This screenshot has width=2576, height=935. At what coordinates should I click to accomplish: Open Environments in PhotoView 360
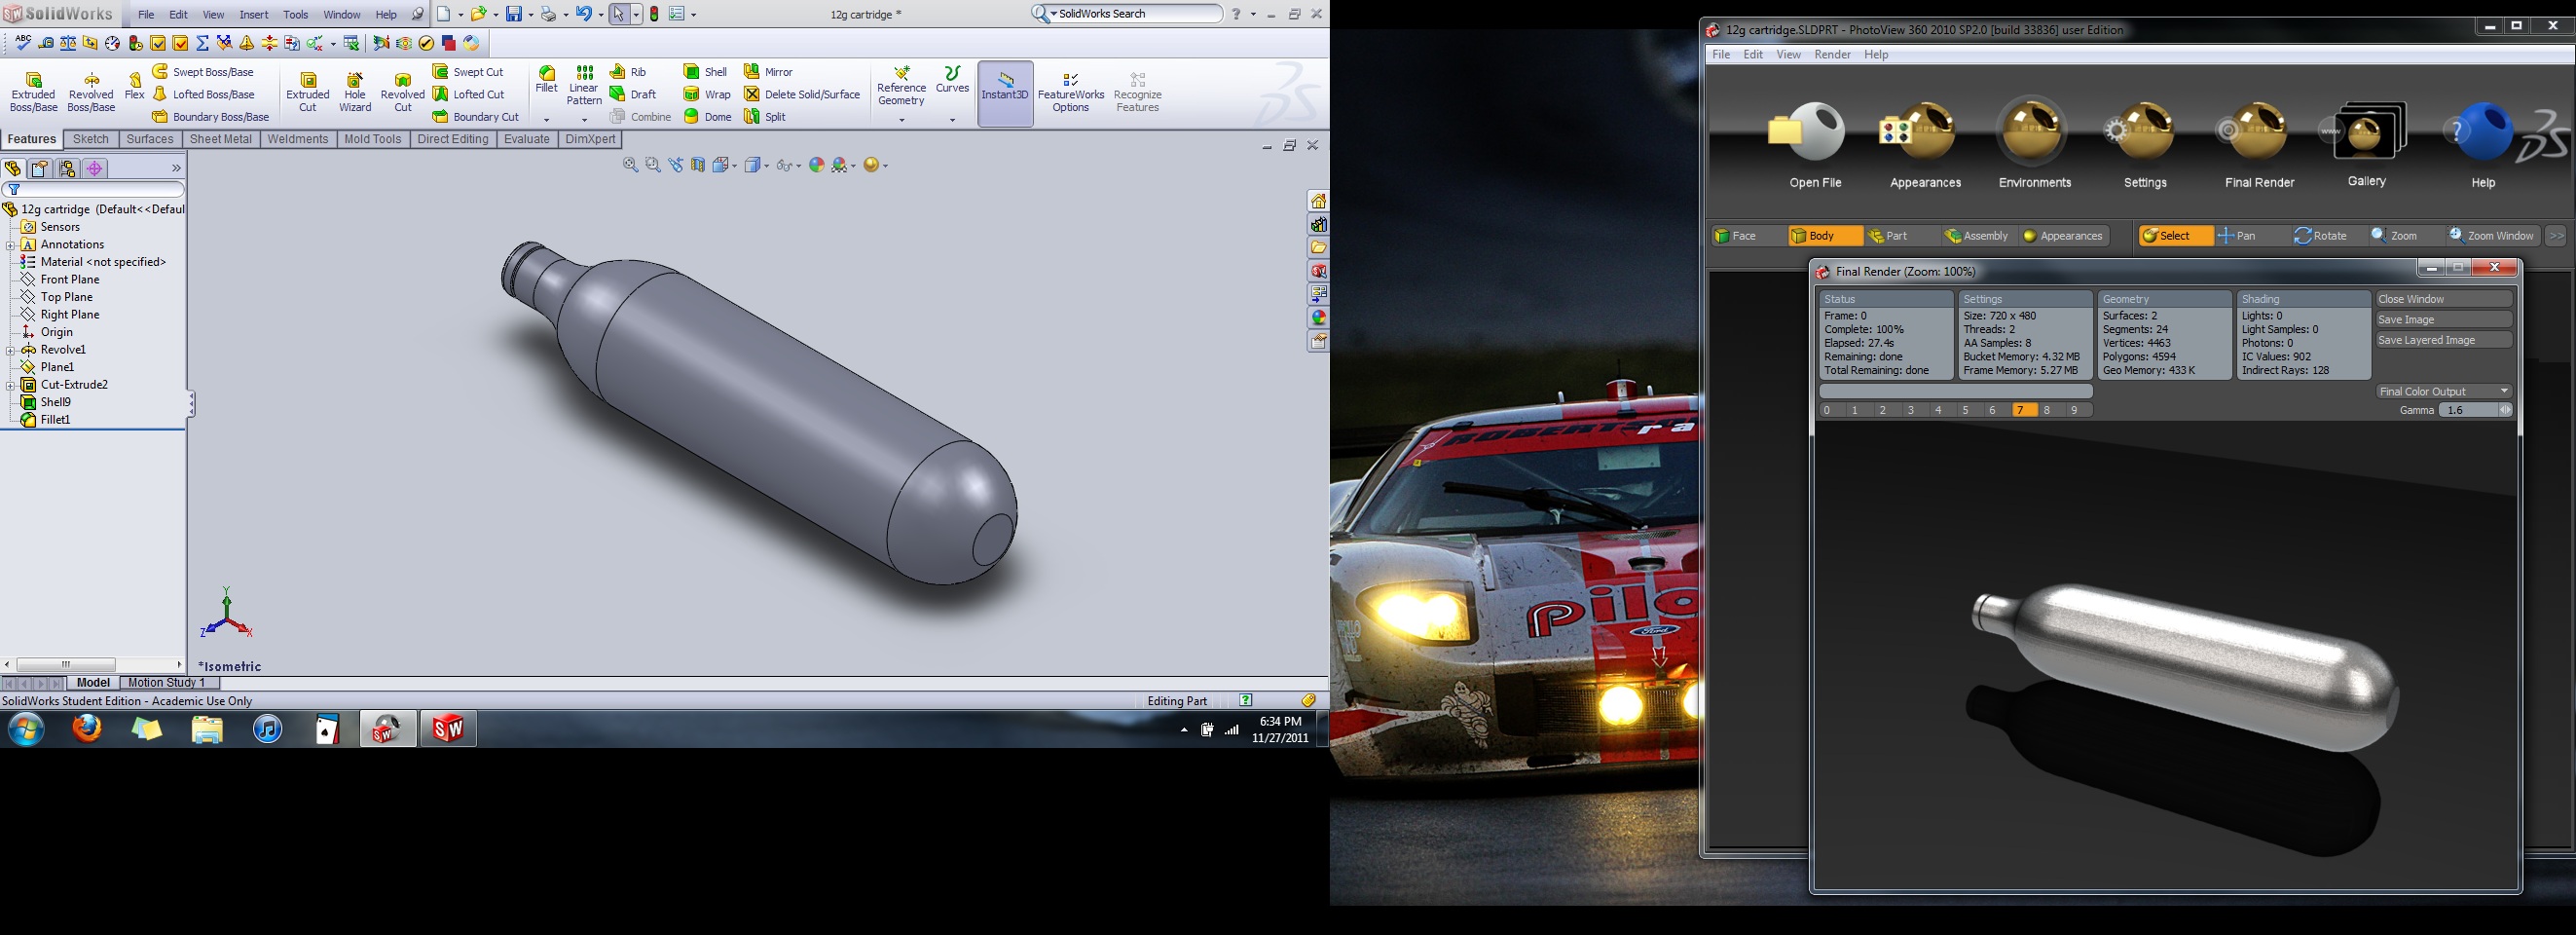click(2034, 134)
